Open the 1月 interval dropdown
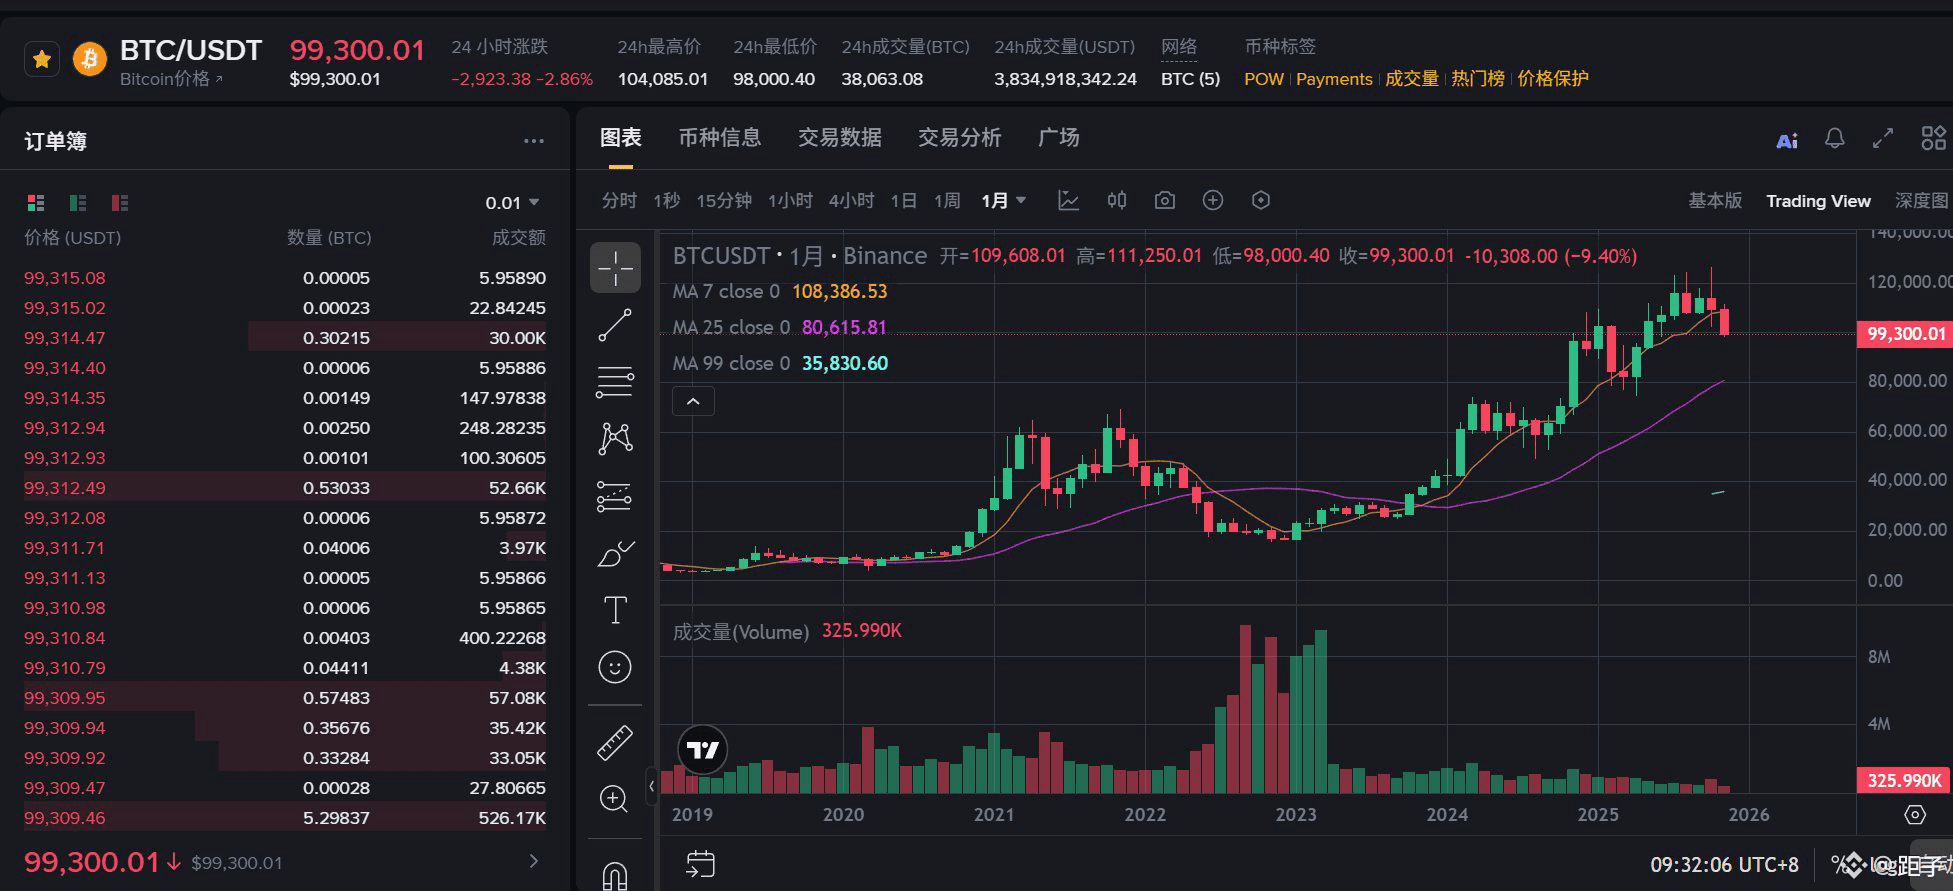The height and width of the screenshot is (891, 1953). [x=1003, y=201]
